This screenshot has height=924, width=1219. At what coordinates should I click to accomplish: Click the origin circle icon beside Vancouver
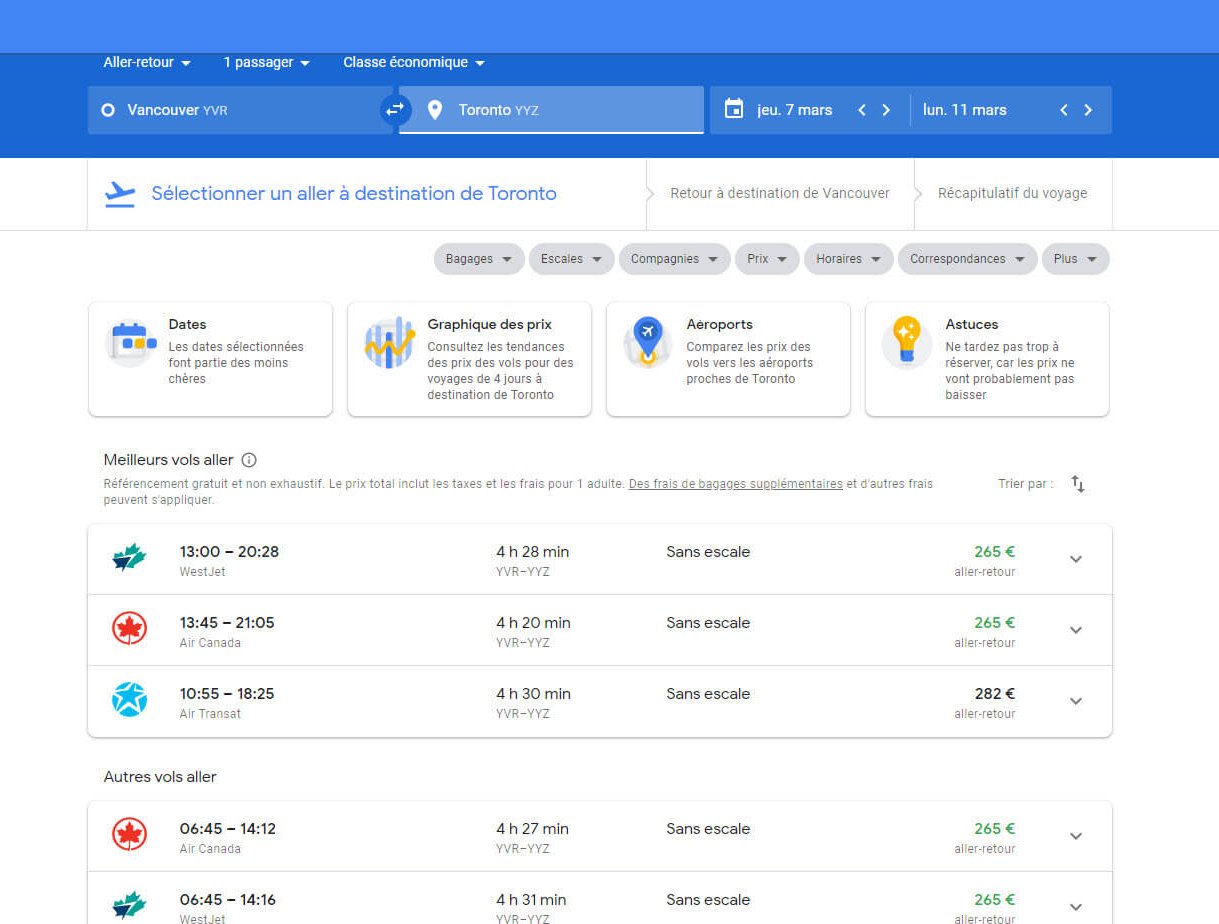coord(108,110)
